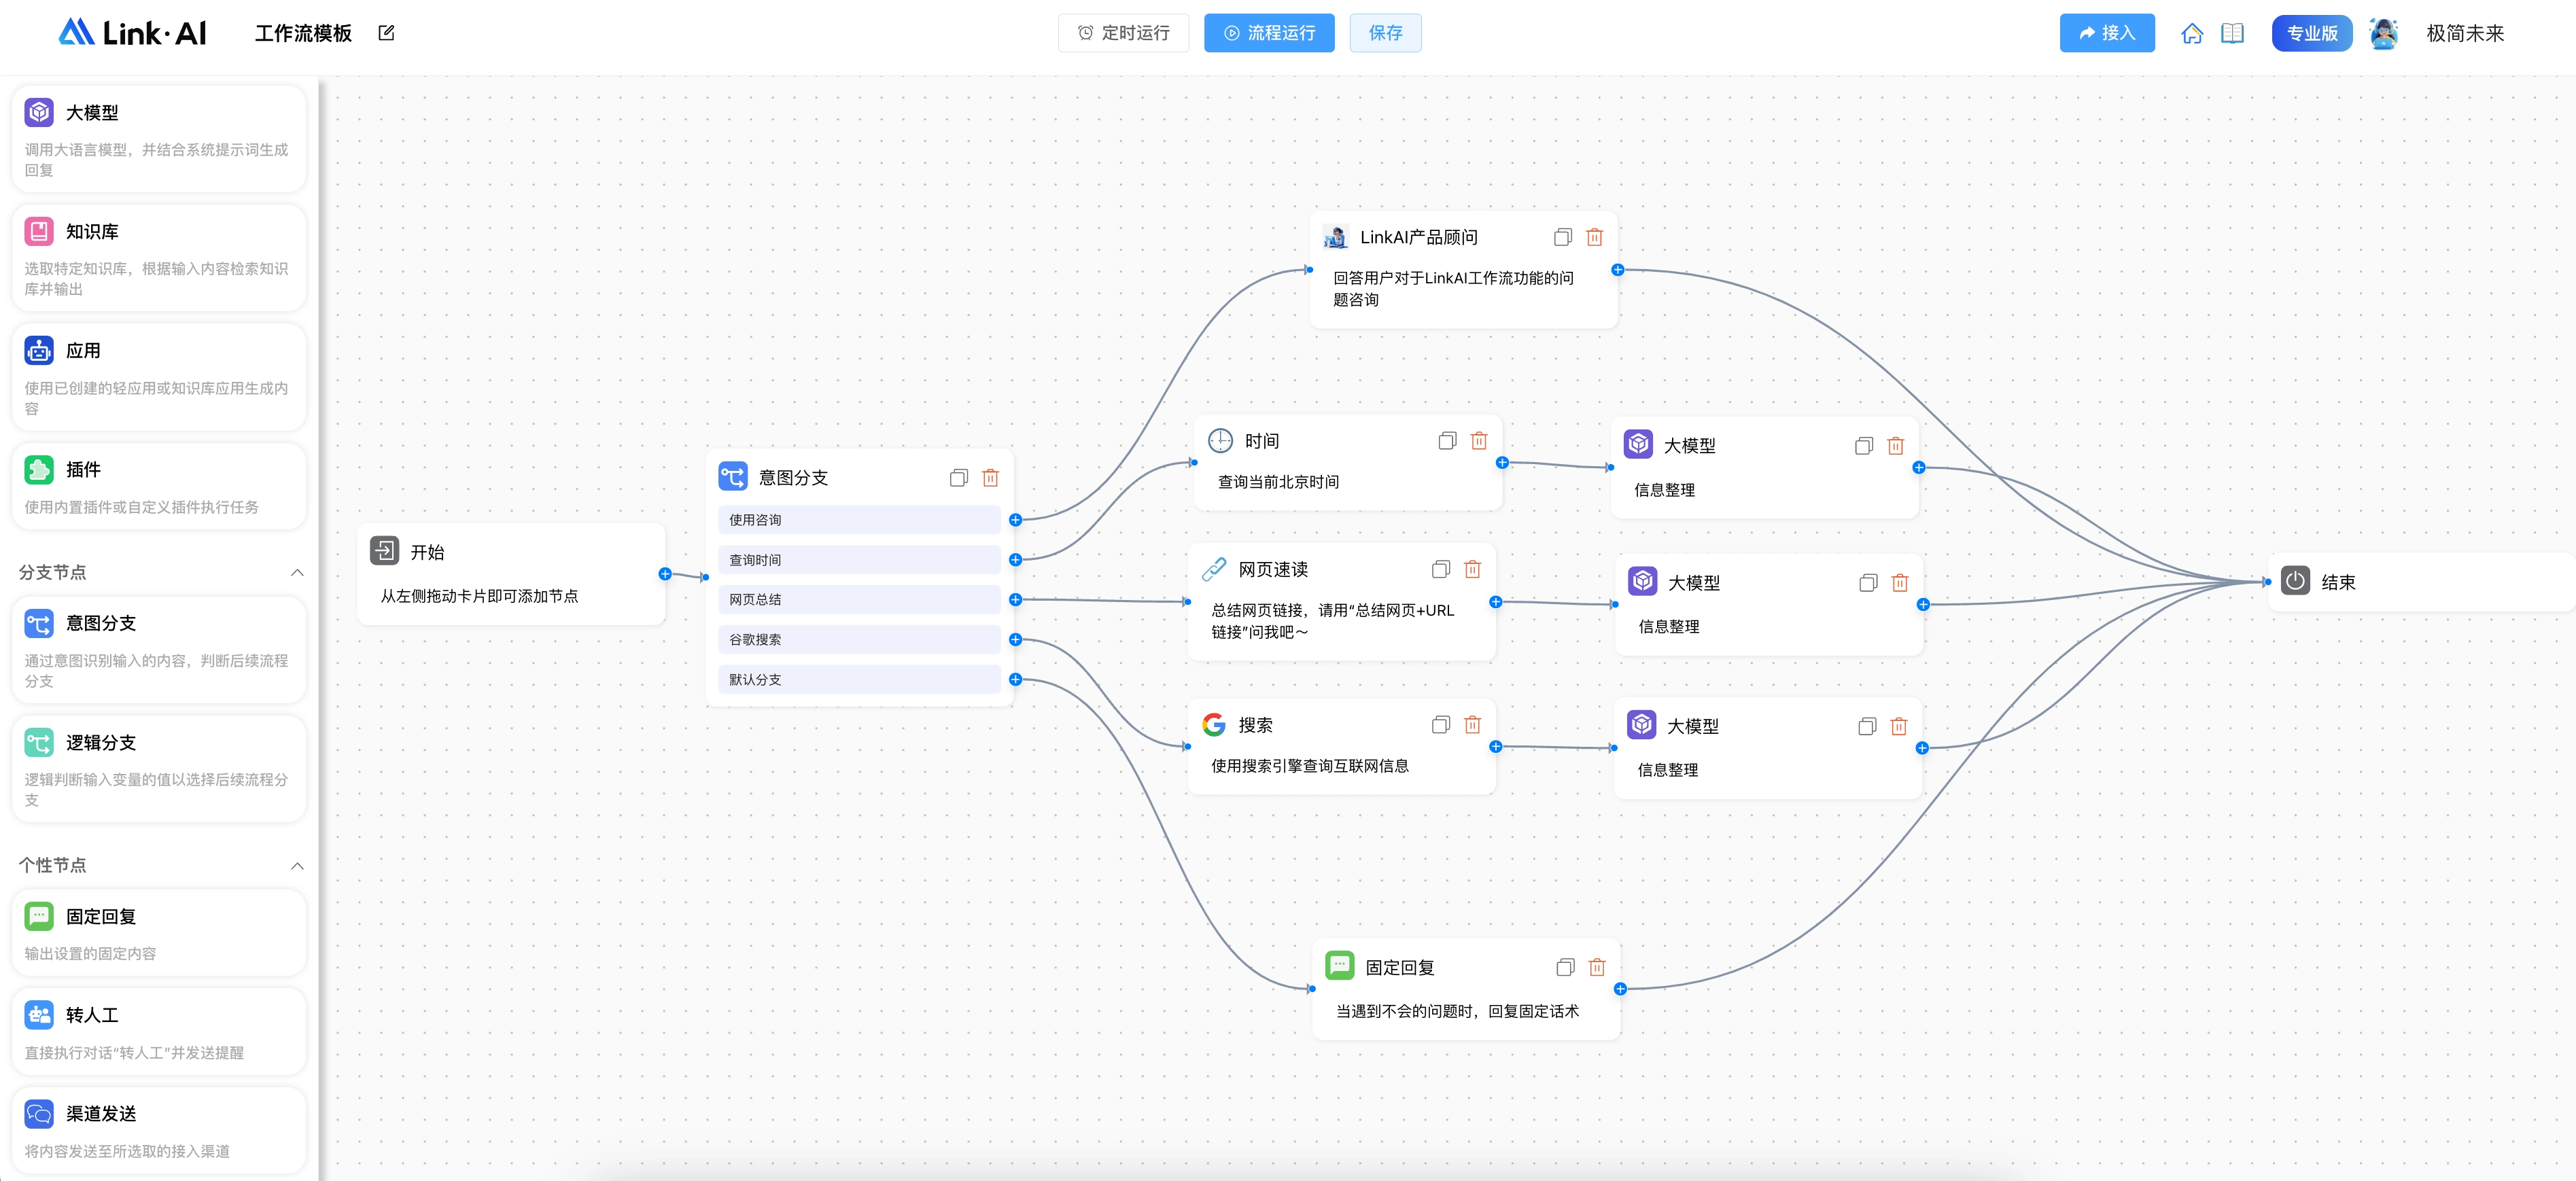This screenshot has height=1181, width=2576.
Task: Delete the 时间 node via its trash icon
Action: (1479, 440)
